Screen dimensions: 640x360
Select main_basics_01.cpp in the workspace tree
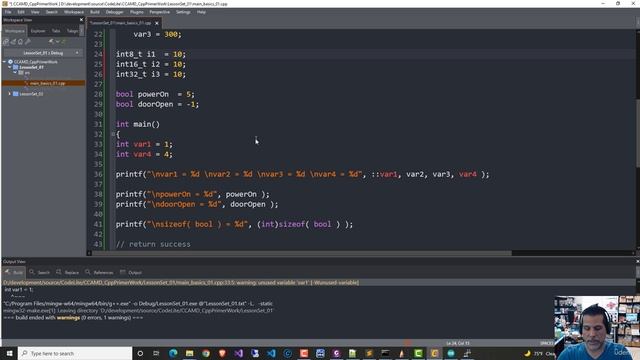pos(47,83)
